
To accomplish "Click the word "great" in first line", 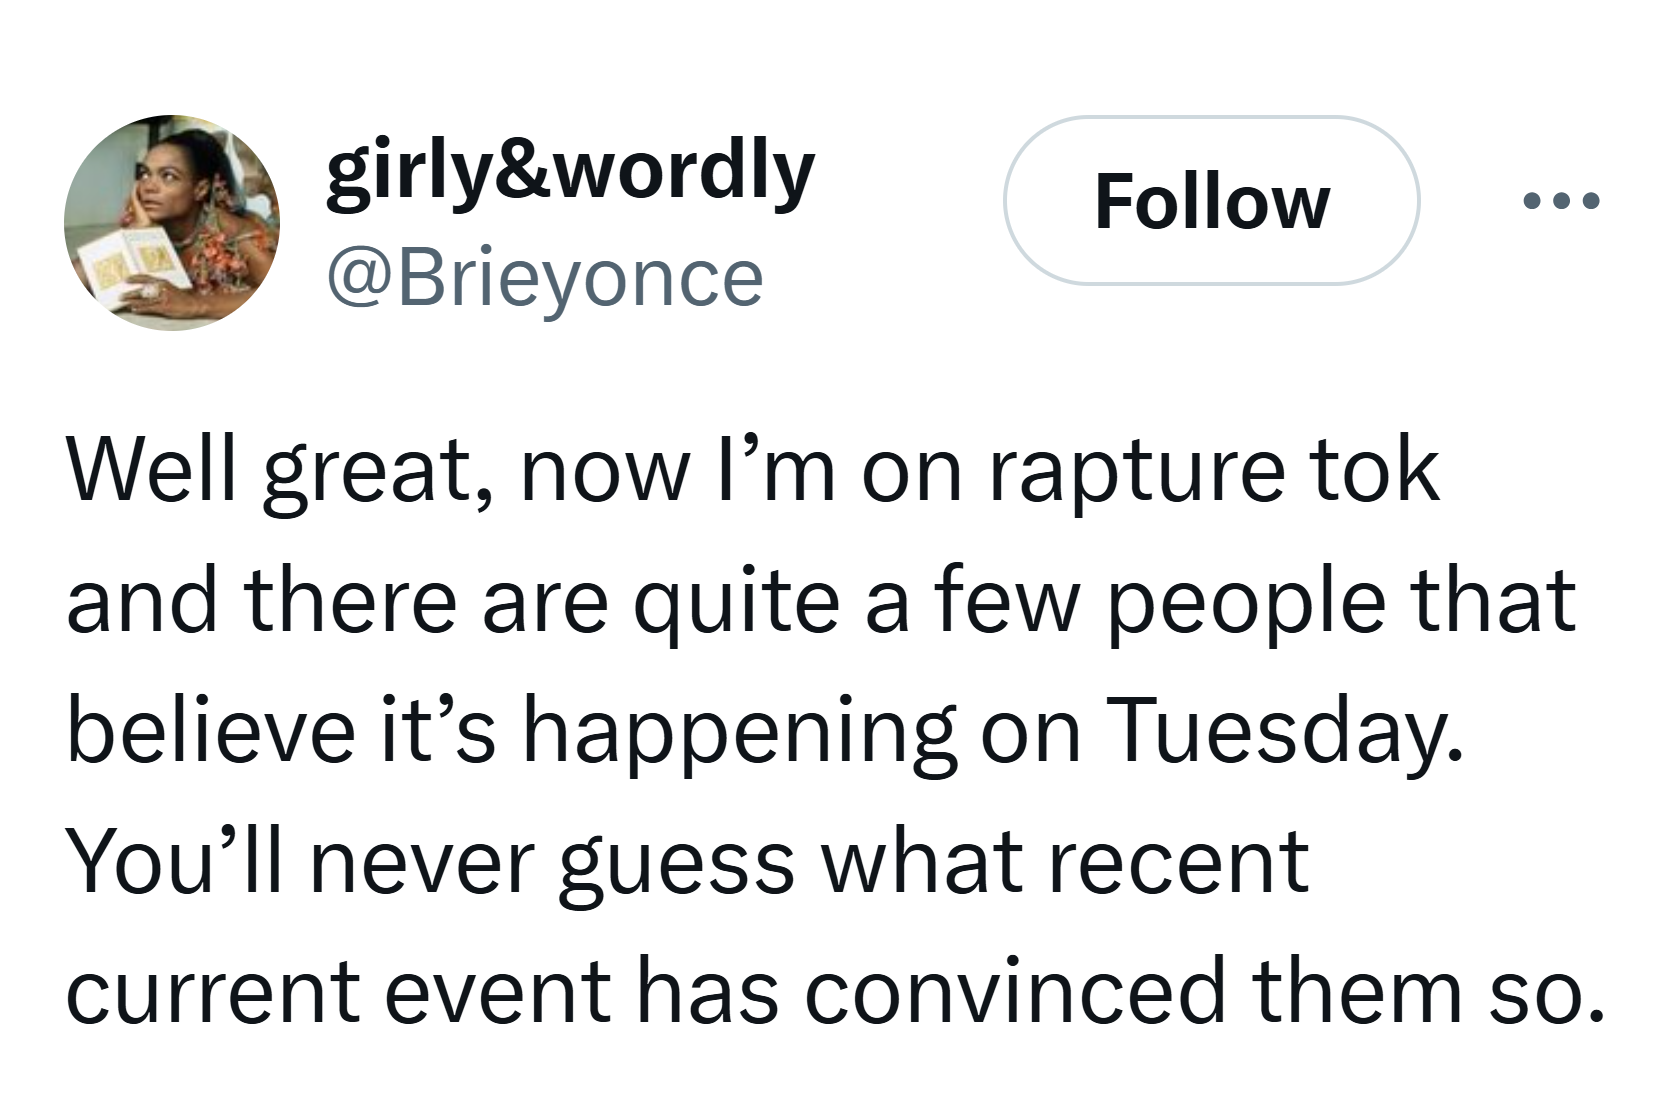I will pyautogui.click(x=366, y=470).
